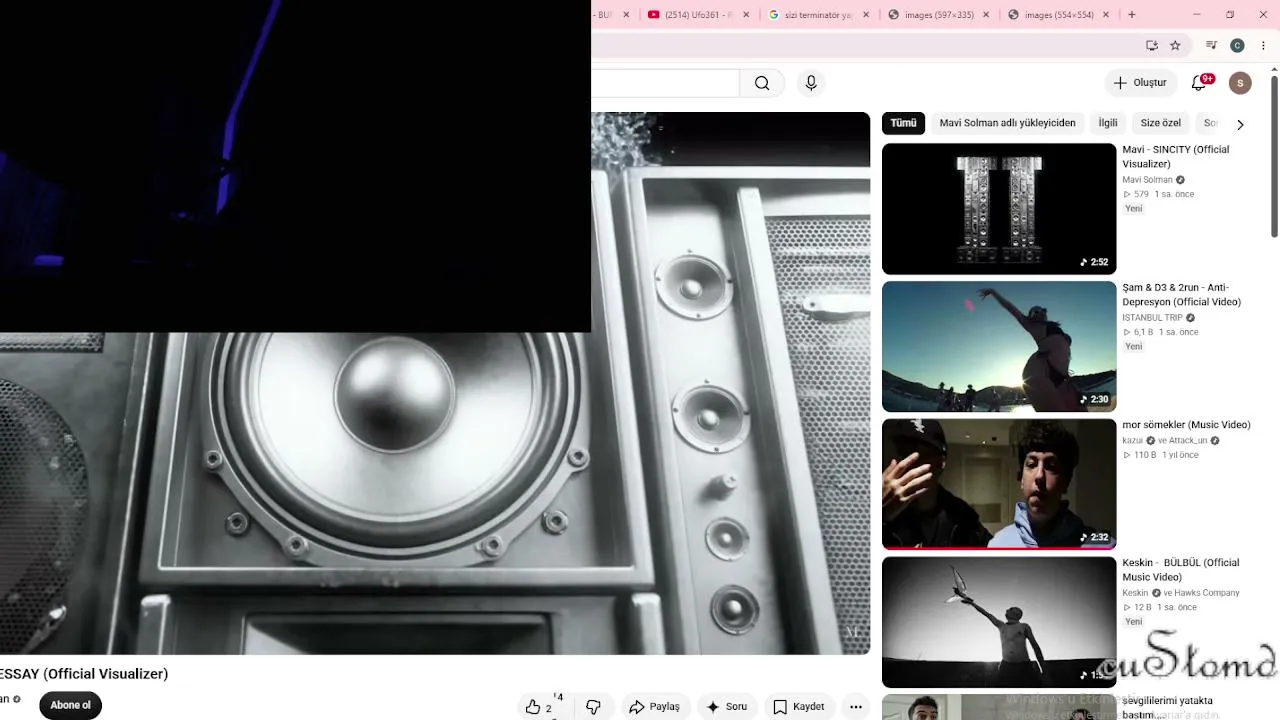This screenshot has height=720, width=1280.
Task: Select the Tümü filter chip
Action: [x=903, y=123]
